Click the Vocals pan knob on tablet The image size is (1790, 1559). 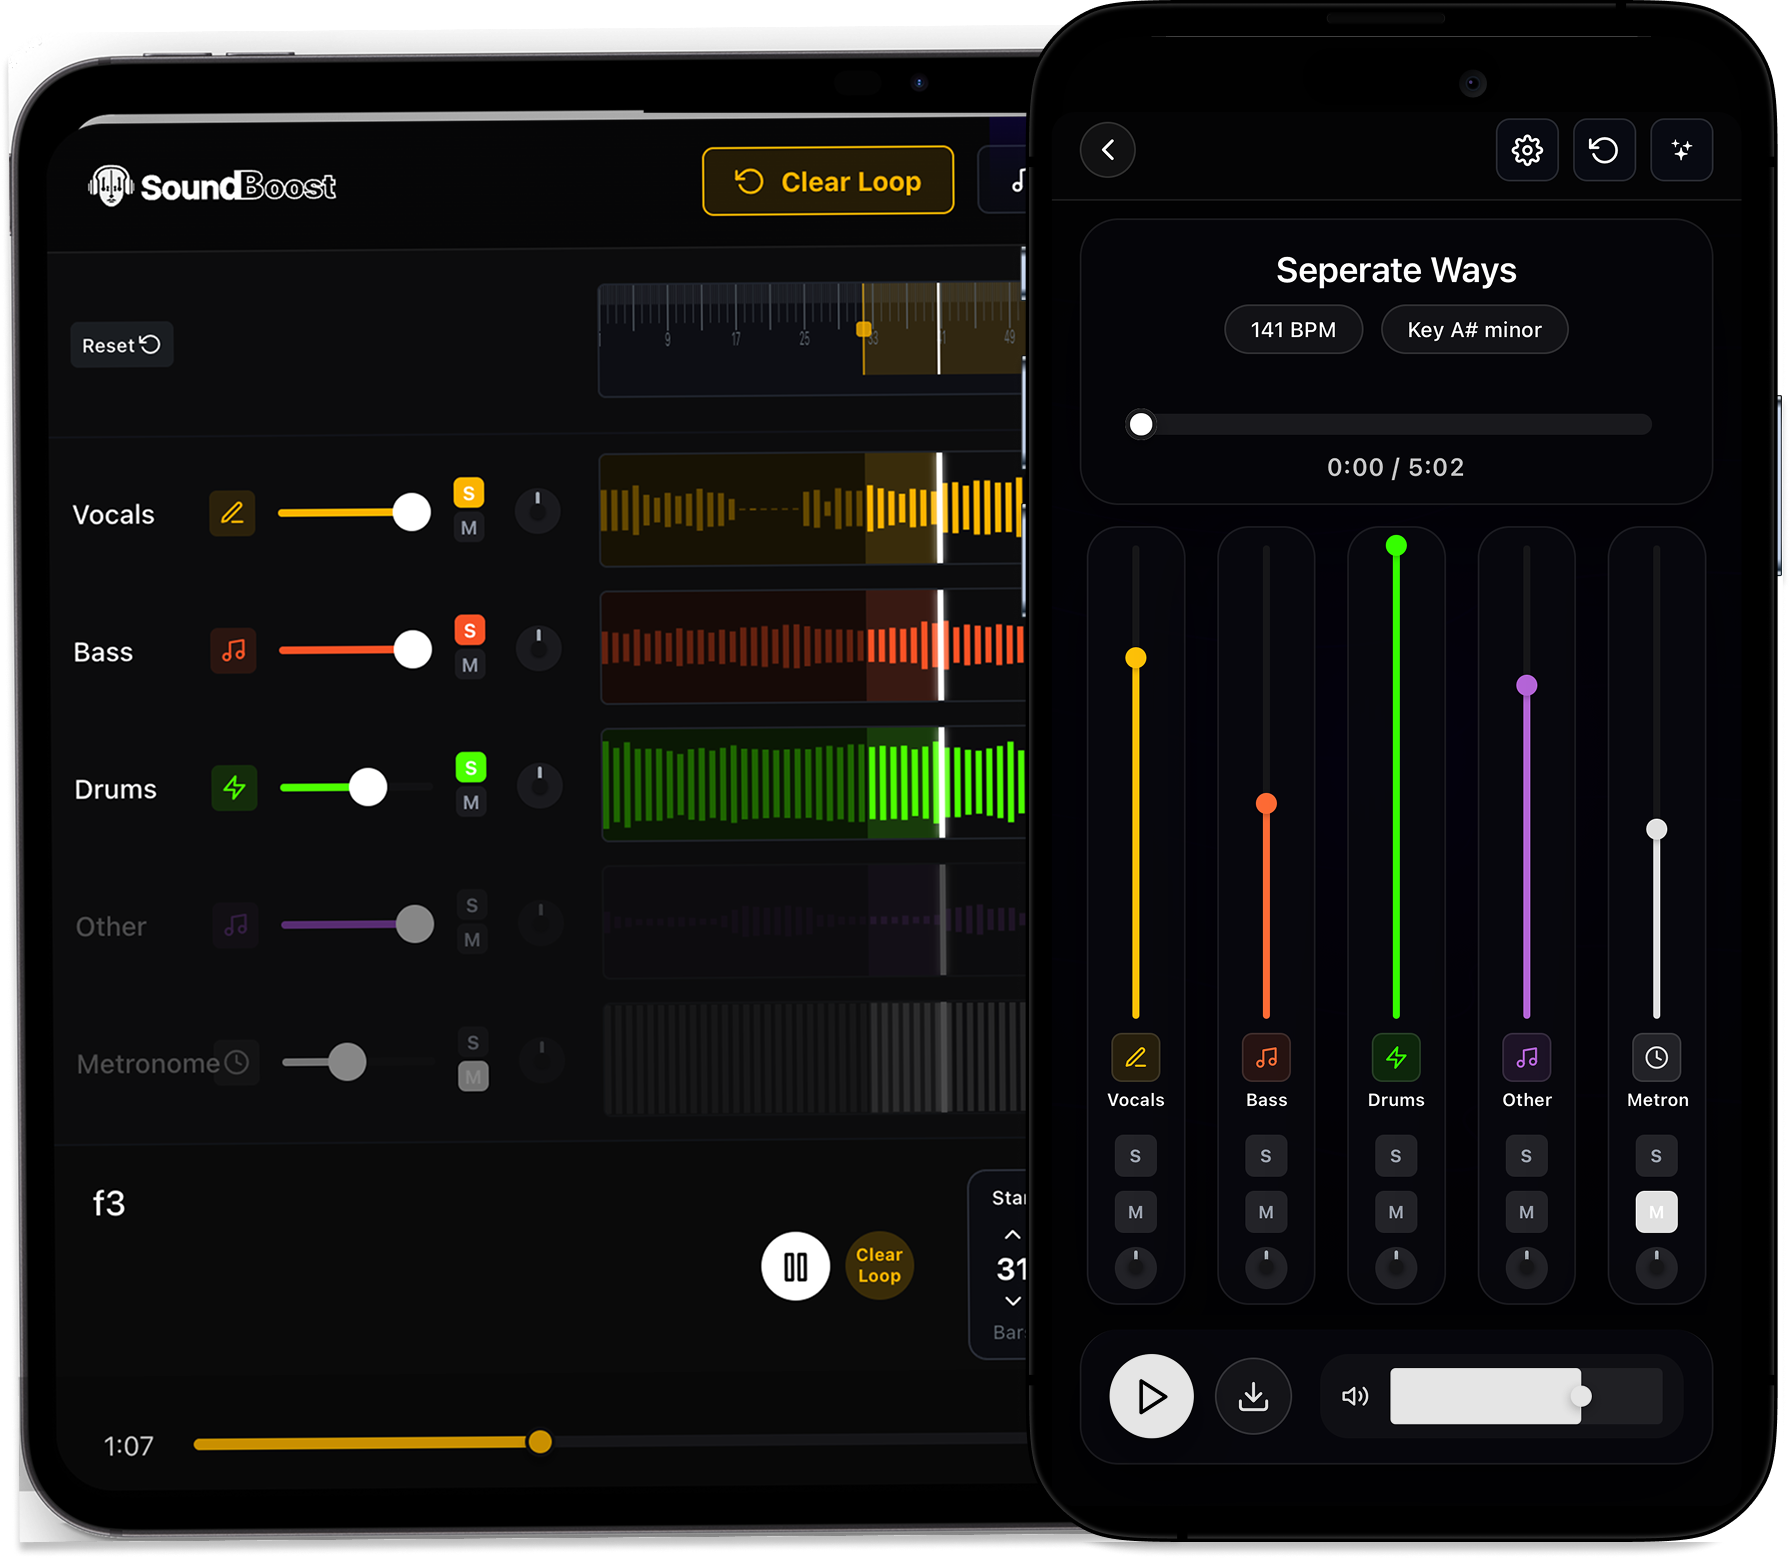[538, 511]
